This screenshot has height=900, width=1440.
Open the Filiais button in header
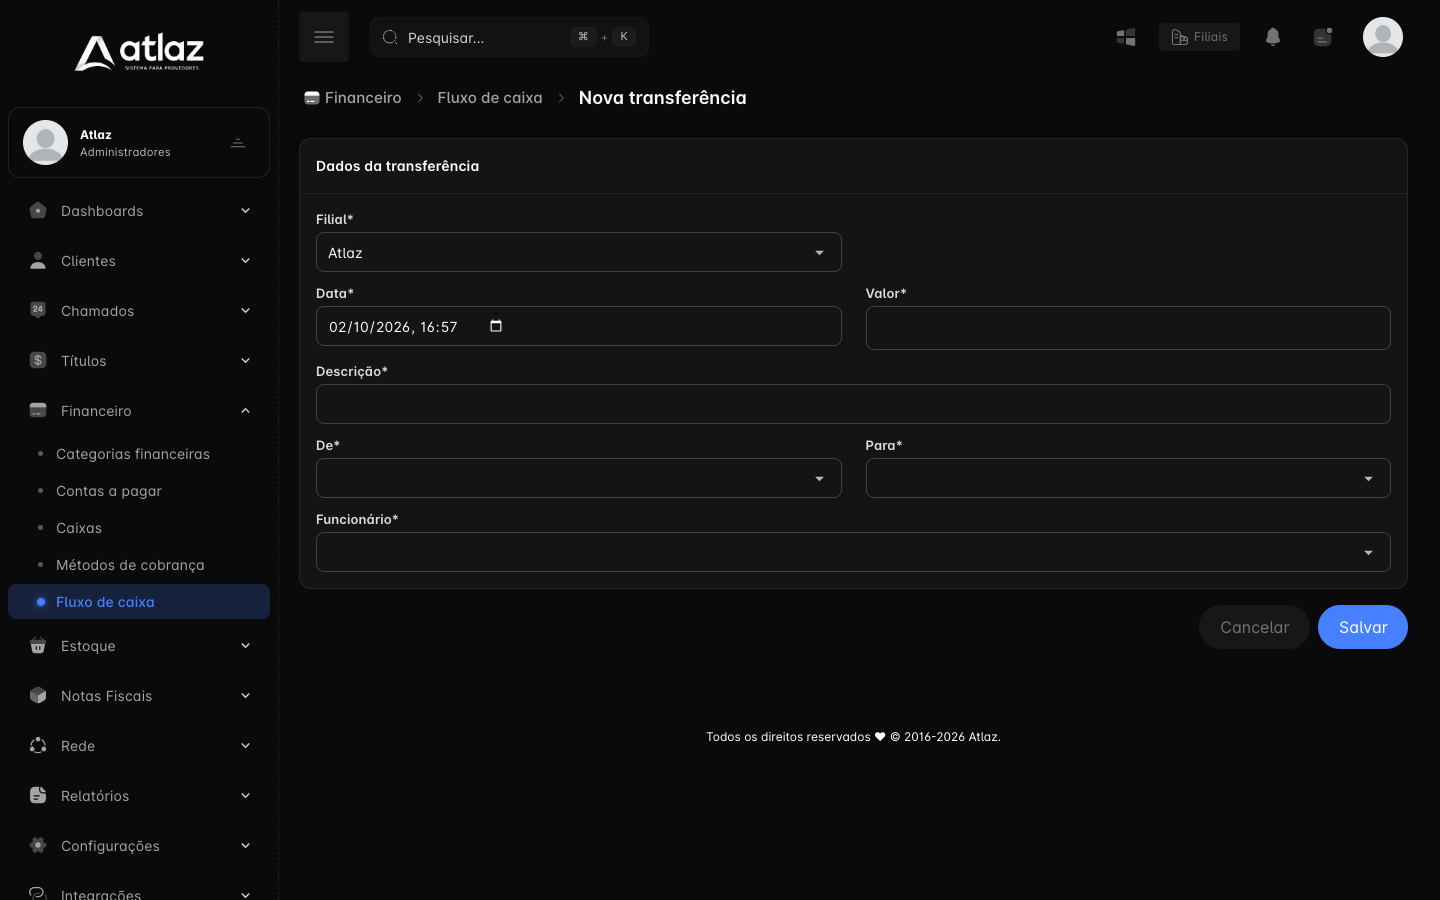point(1199,37)
